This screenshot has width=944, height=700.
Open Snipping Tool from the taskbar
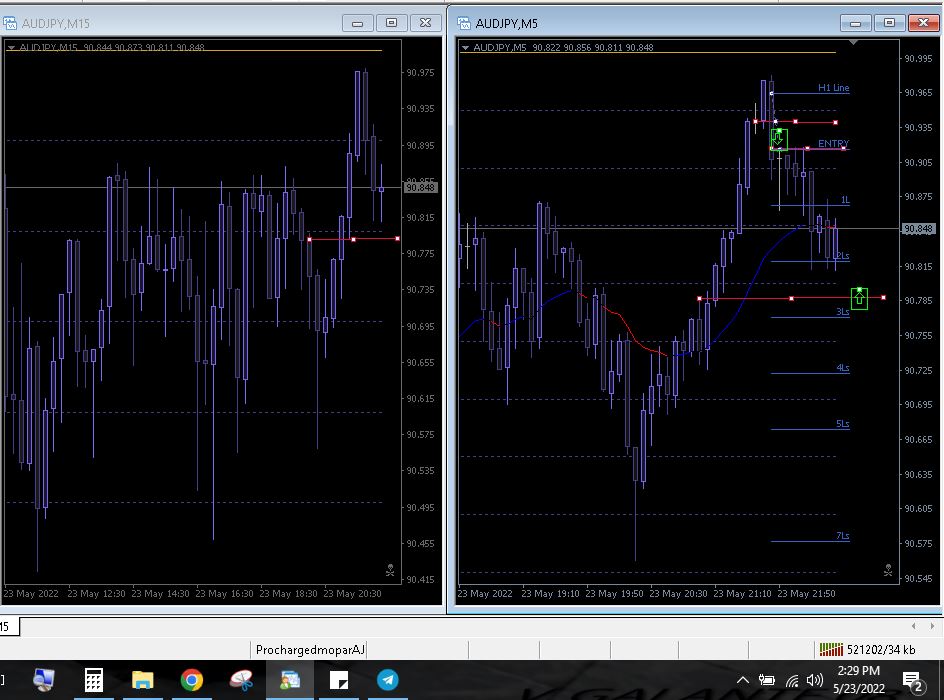pos(241,680)
